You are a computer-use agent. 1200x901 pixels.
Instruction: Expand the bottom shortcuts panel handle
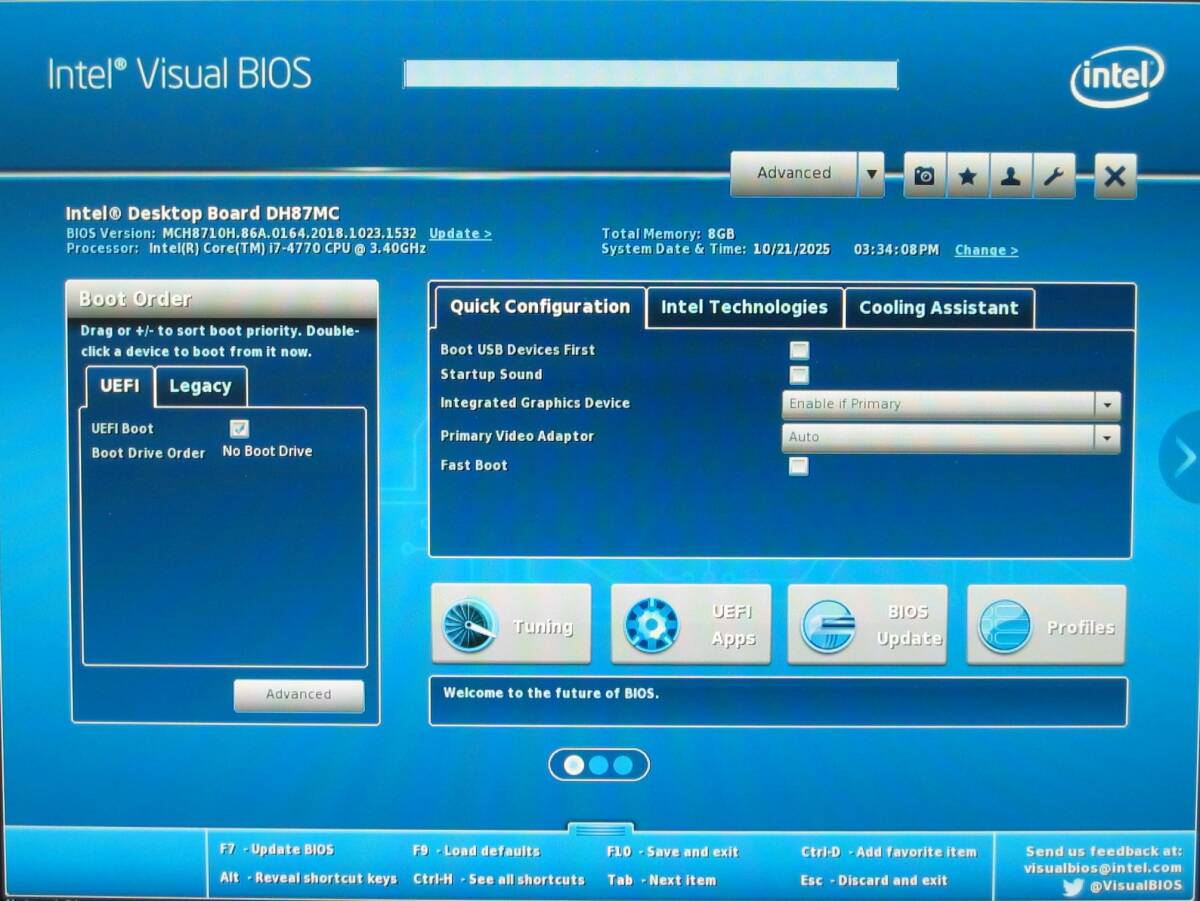pos(600,830)
